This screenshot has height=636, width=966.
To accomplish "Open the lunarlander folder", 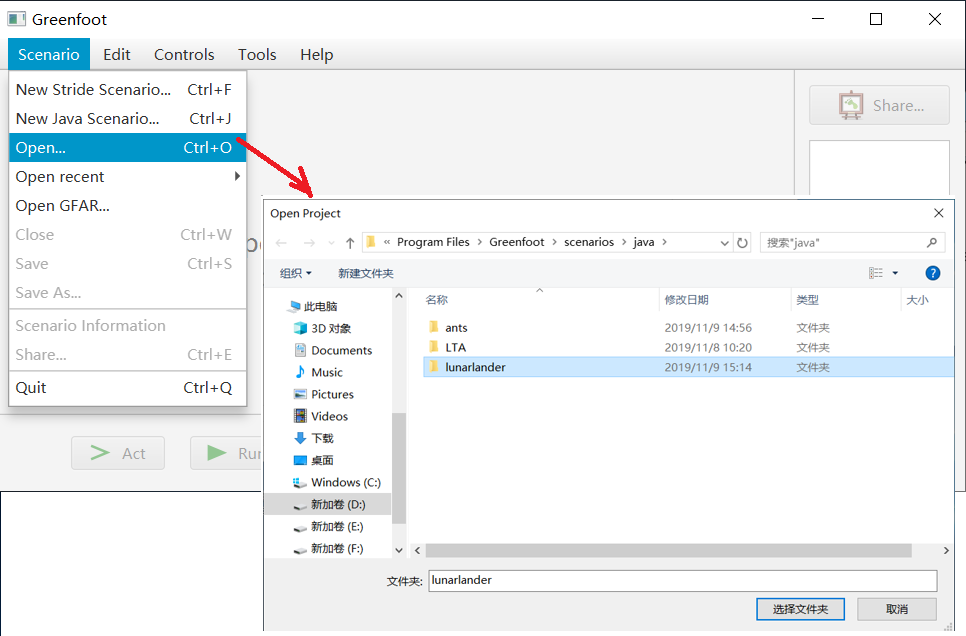I will coord(475,367).
